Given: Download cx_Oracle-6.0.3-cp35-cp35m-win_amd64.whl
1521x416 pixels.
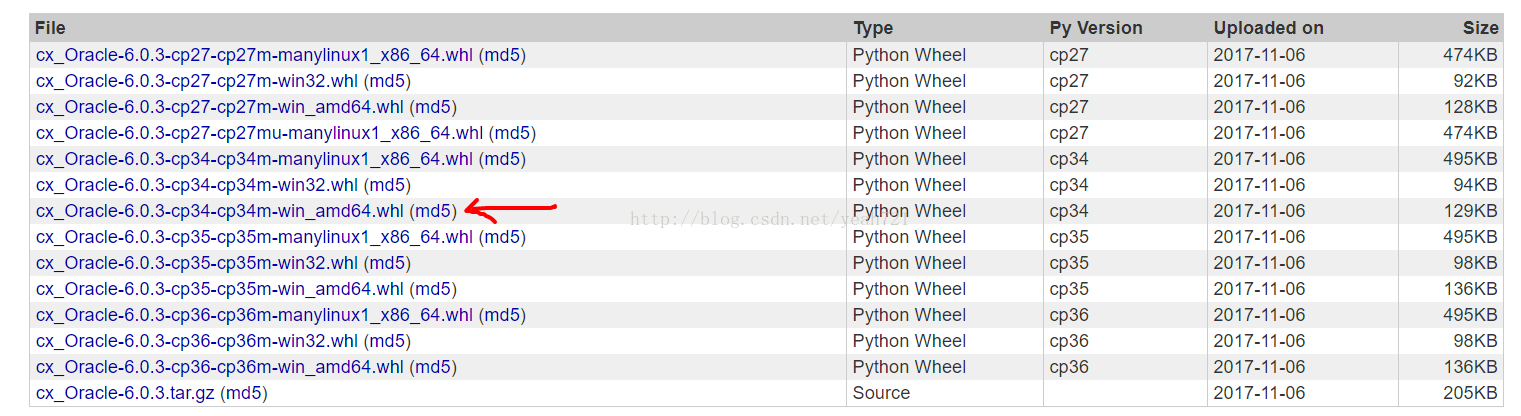Looking at the screenshot, I should coord(220,289).
